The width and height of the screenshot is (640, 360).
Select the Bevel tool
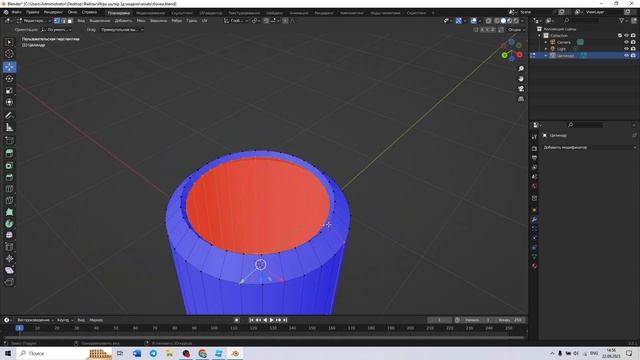[9, 177]
